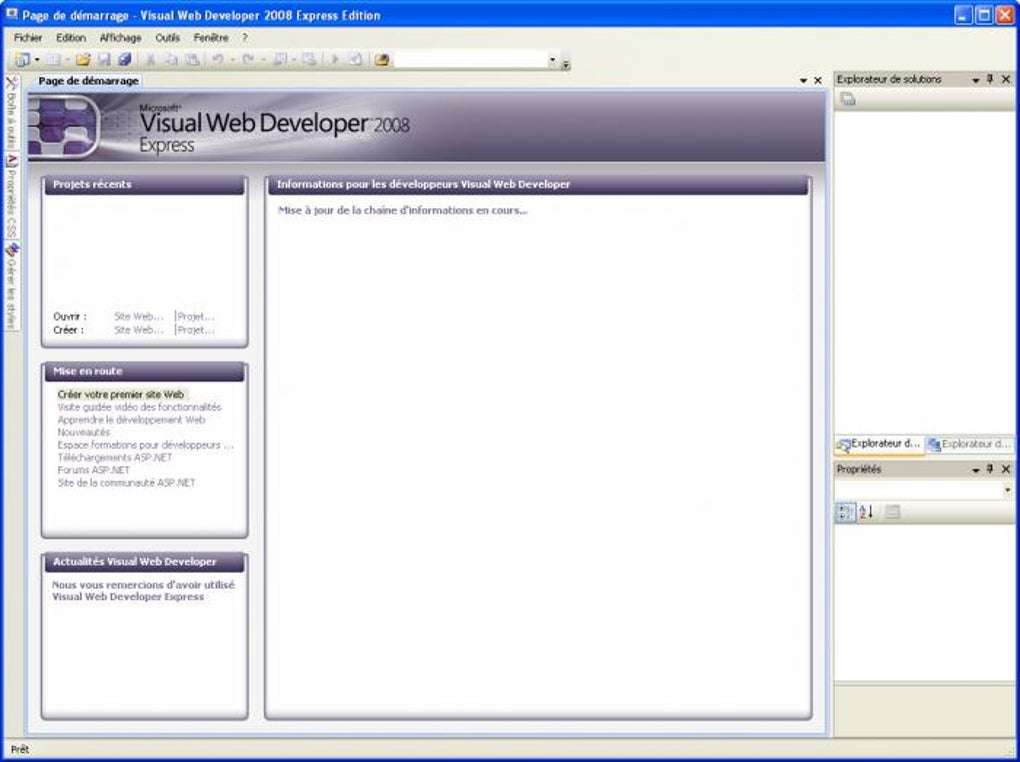Viewport: 1020px width, 762px height.
Task: Close the Explorateur de solutions panel
Action: (1006, 79)
